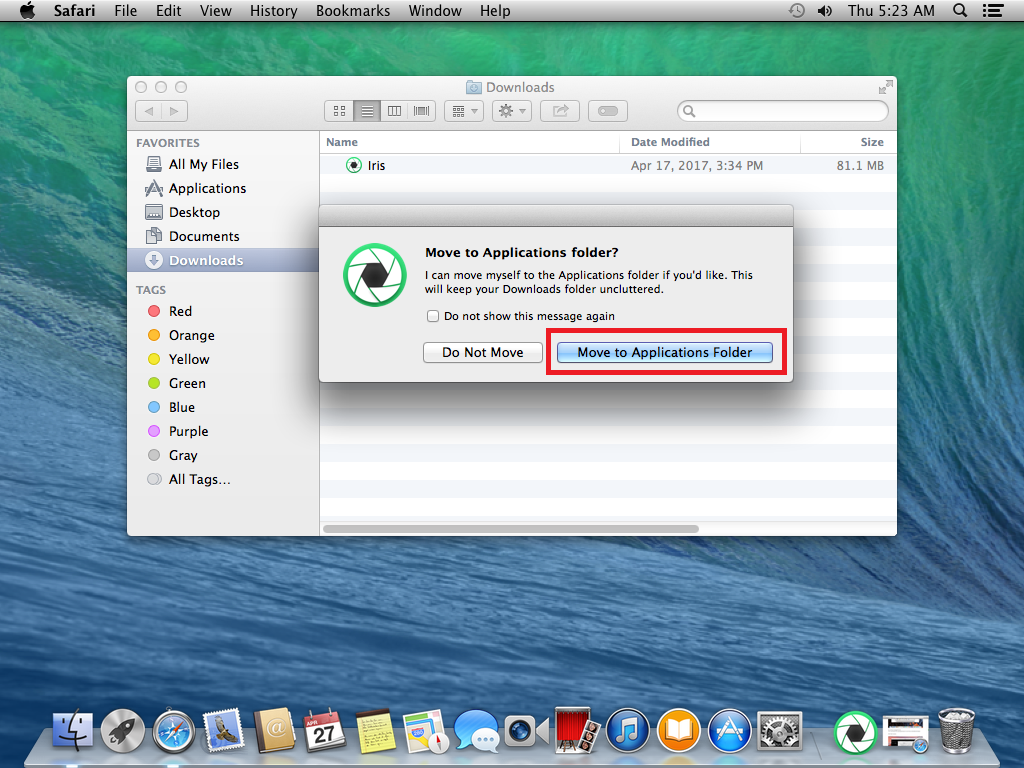This screenshot has height=768, width=1024.
Task: Select the Blue tag
Action: pos(223,408)
